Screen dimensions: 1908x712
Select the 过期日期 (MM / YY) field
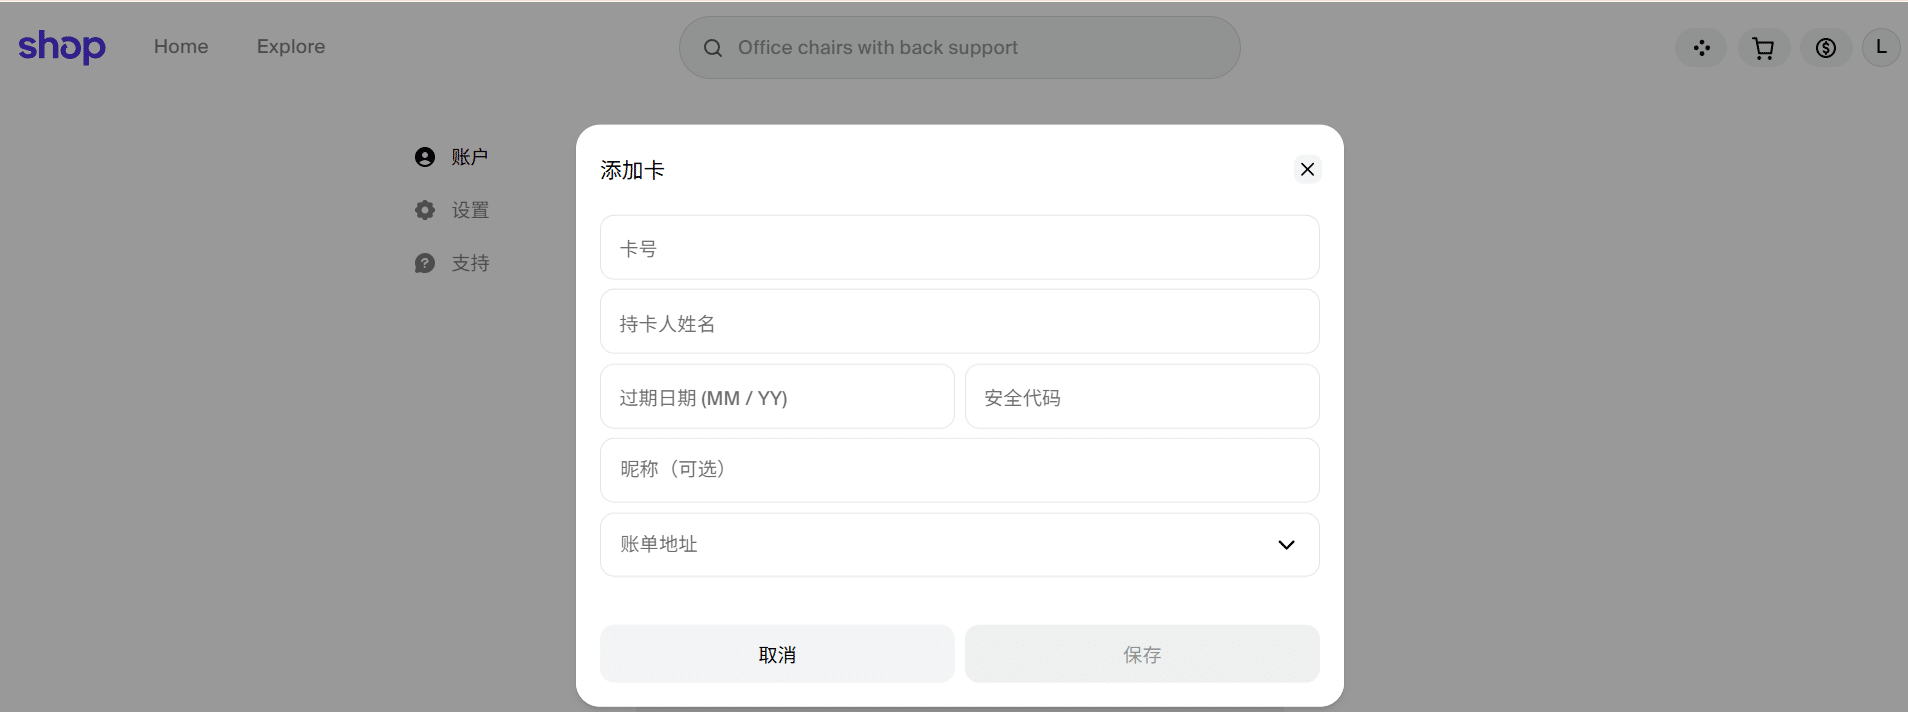777,397
